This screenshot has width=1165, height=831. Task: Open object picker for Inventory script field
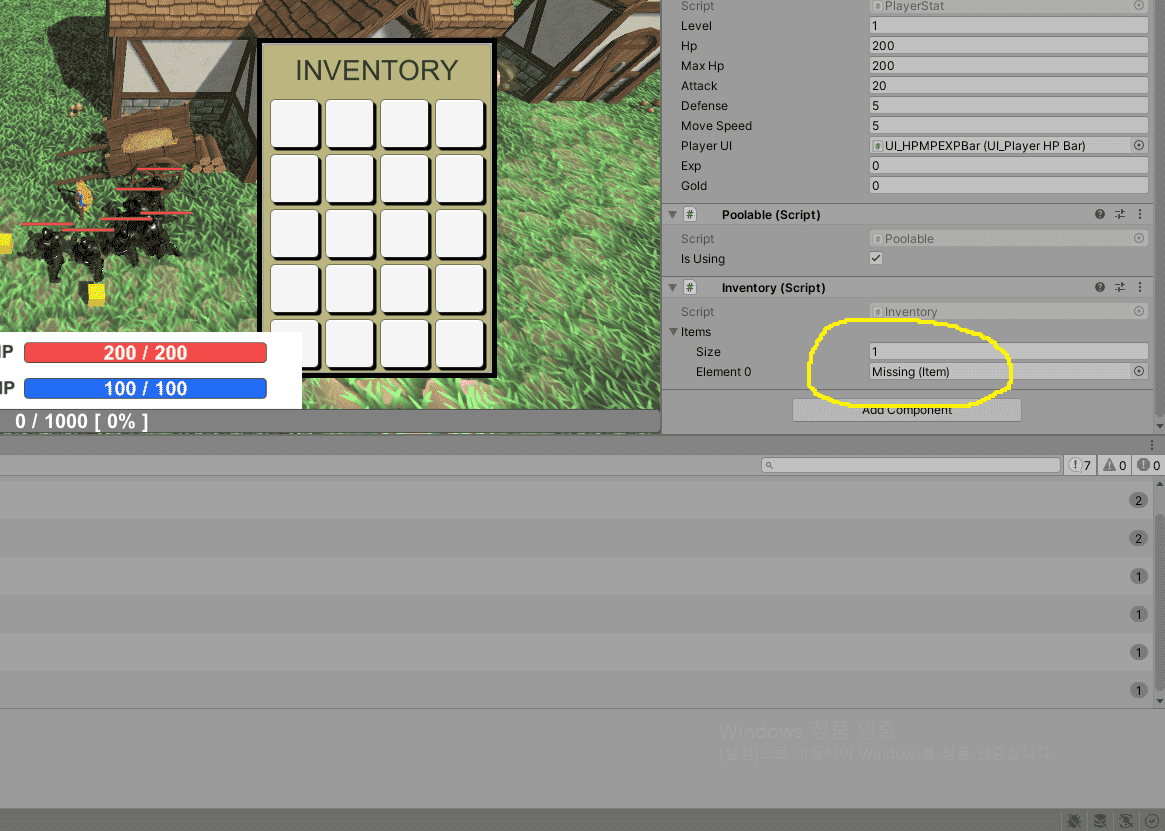[x=1139, y=311]
